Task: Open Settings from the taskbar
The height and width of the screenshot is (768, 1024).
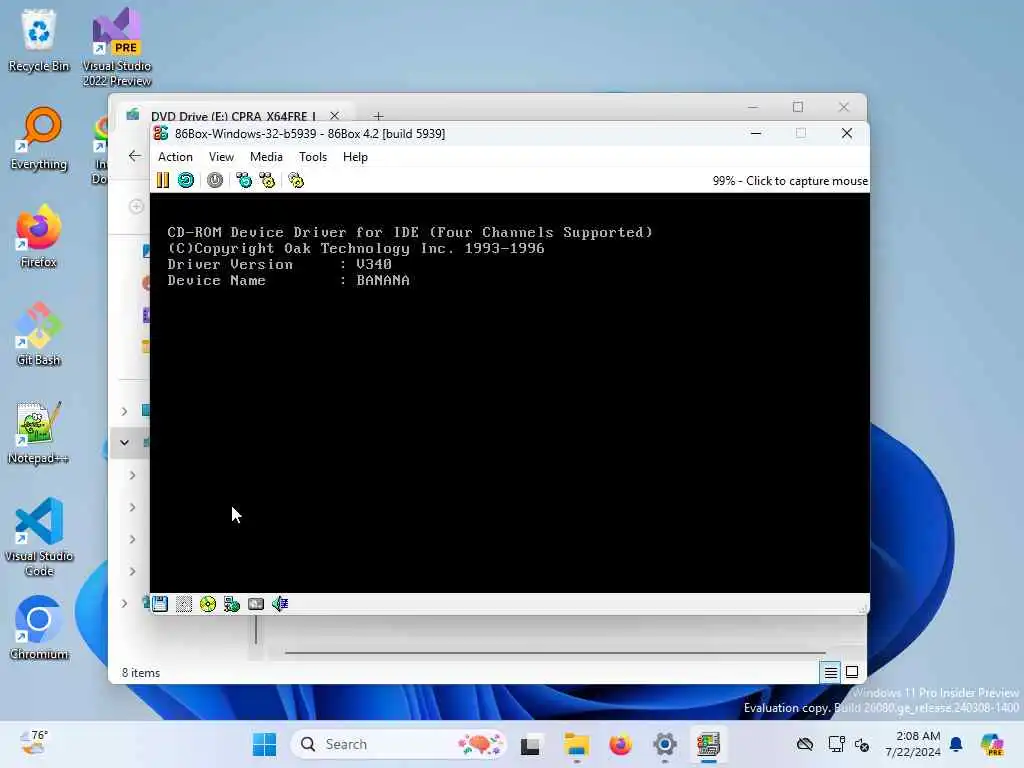Action: tap(665, 744)
